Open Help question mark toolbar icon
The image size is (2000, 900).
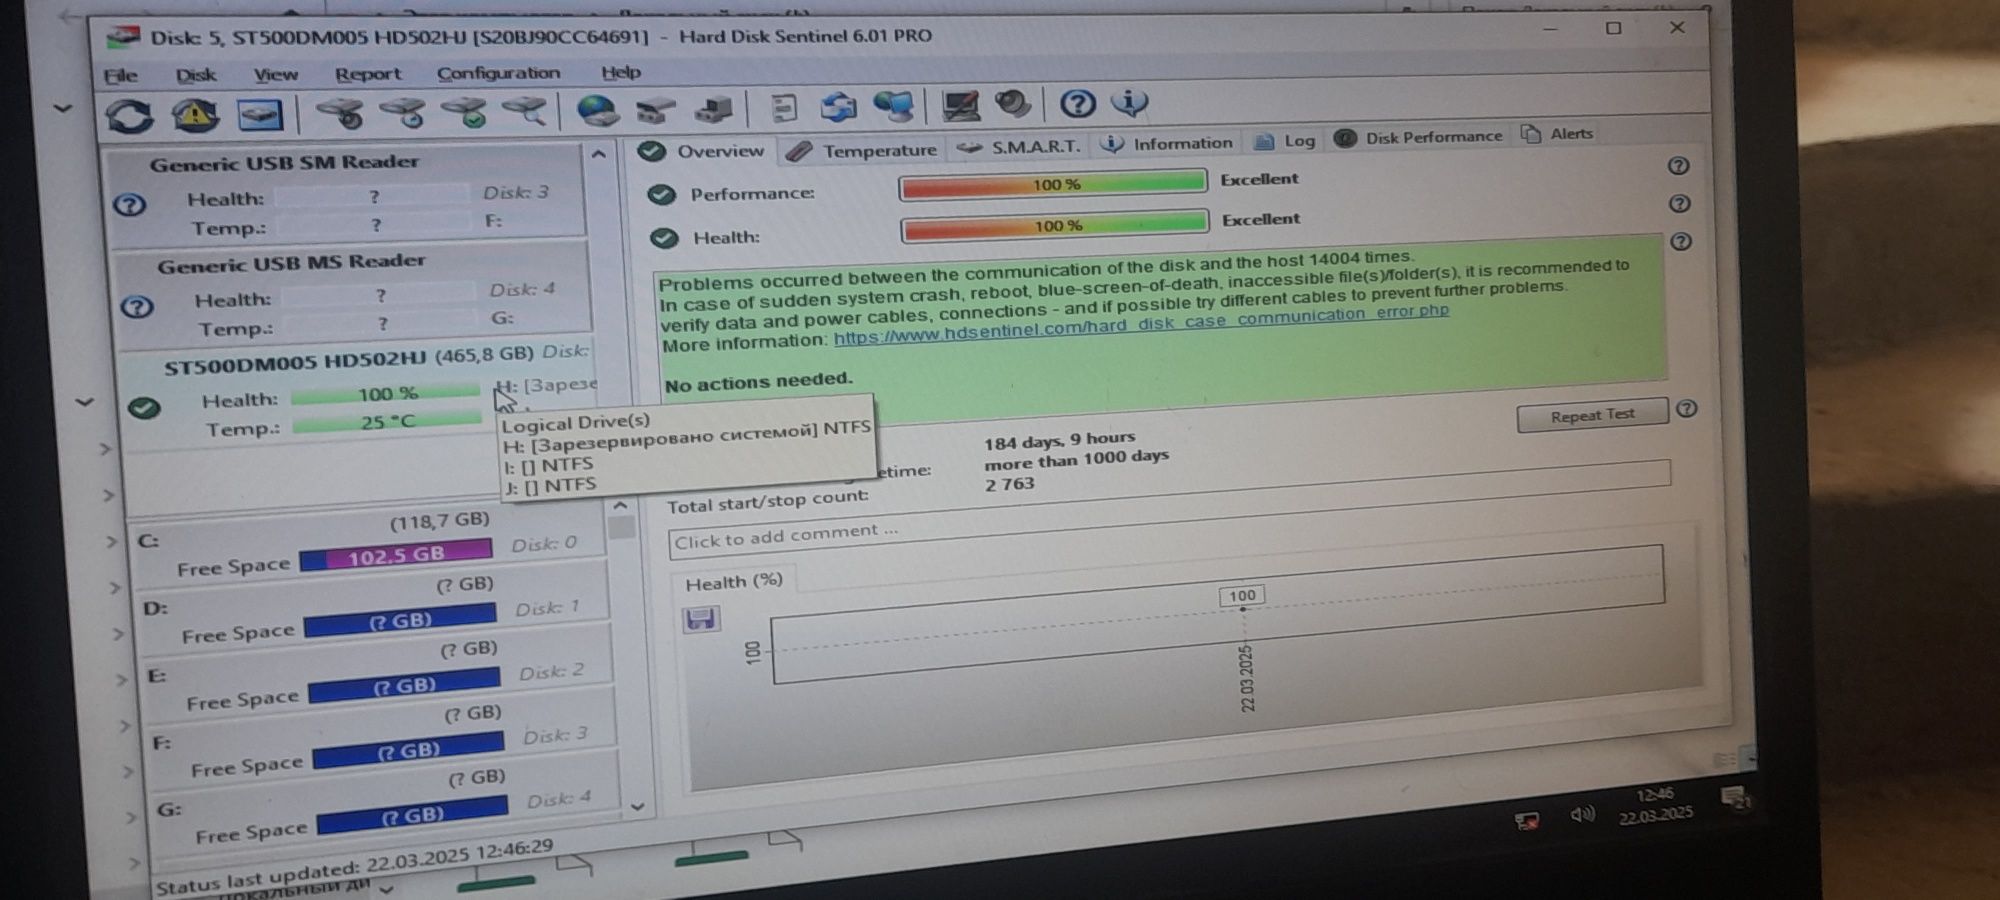click(x=1077, y=103)
